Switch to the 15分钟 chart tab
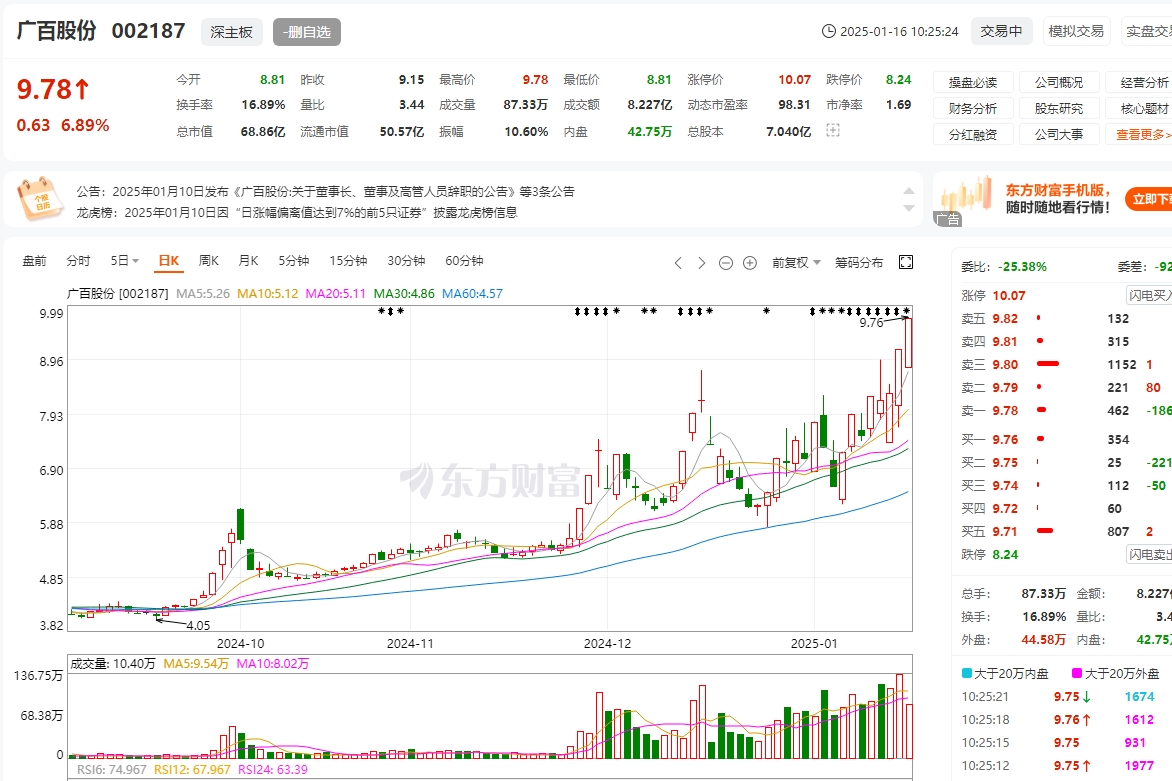 pyautogui.click(x=348, y=261)
